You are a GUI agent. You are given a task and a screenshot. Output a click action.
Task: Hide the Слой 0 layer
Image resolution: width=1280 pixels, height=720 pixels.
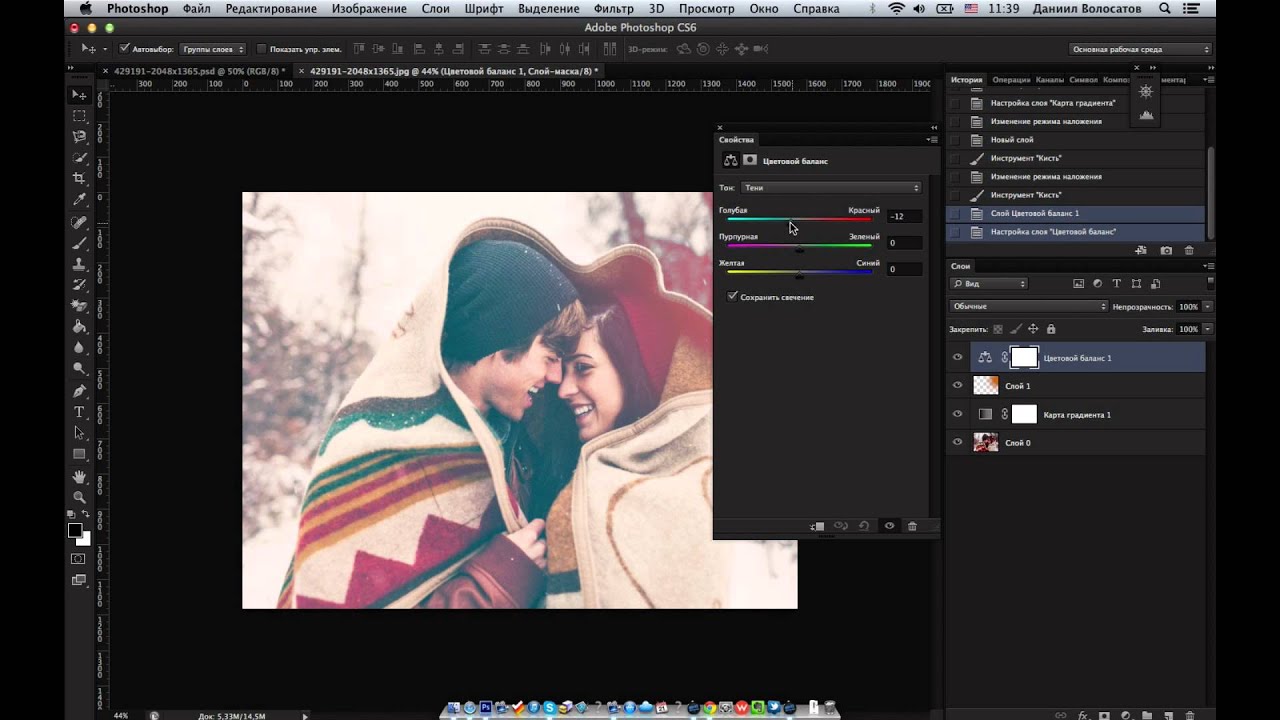[x=958, y=442]
